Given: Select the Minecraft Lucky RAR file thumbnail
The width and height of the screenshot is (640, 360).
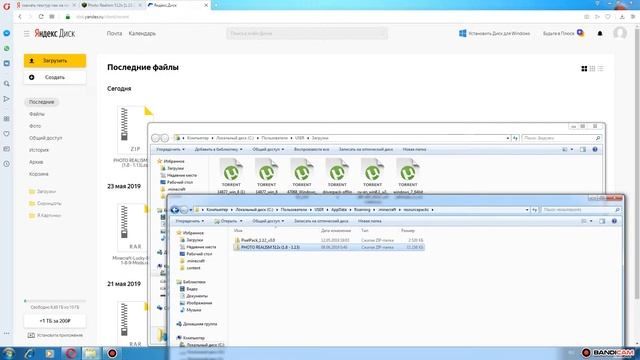Looking at the screenshot, I should tap(132, 228).
